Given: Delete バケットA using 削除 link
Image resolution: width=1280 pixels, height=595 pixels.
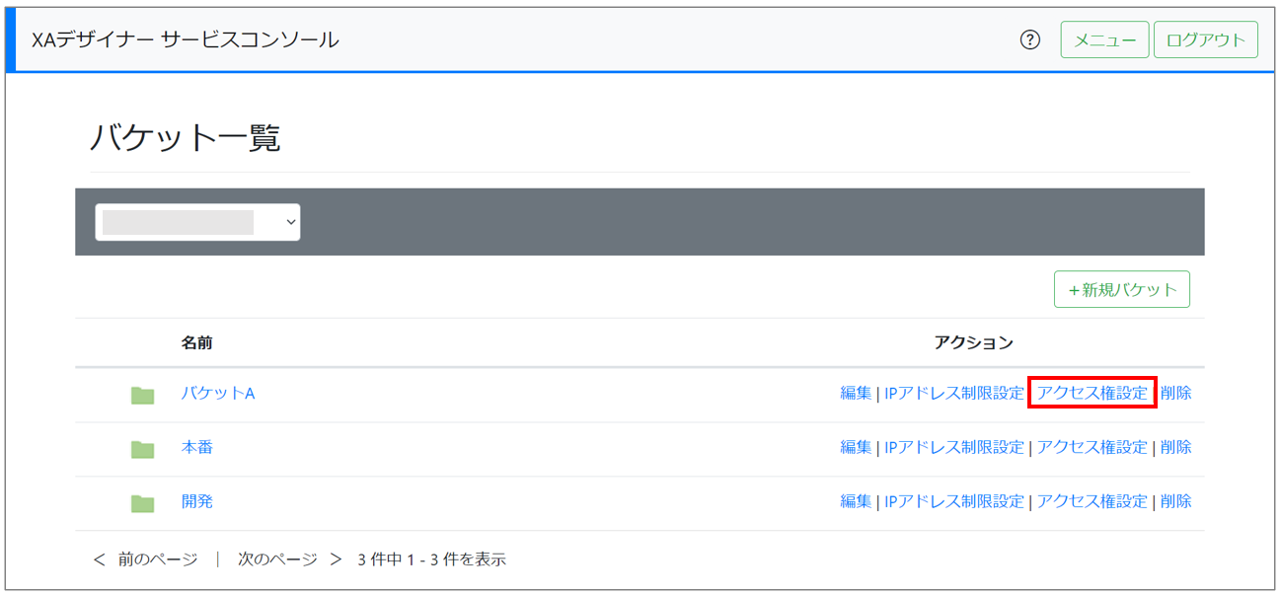Looking at the screenshot, I should [x=1176, y=393].
